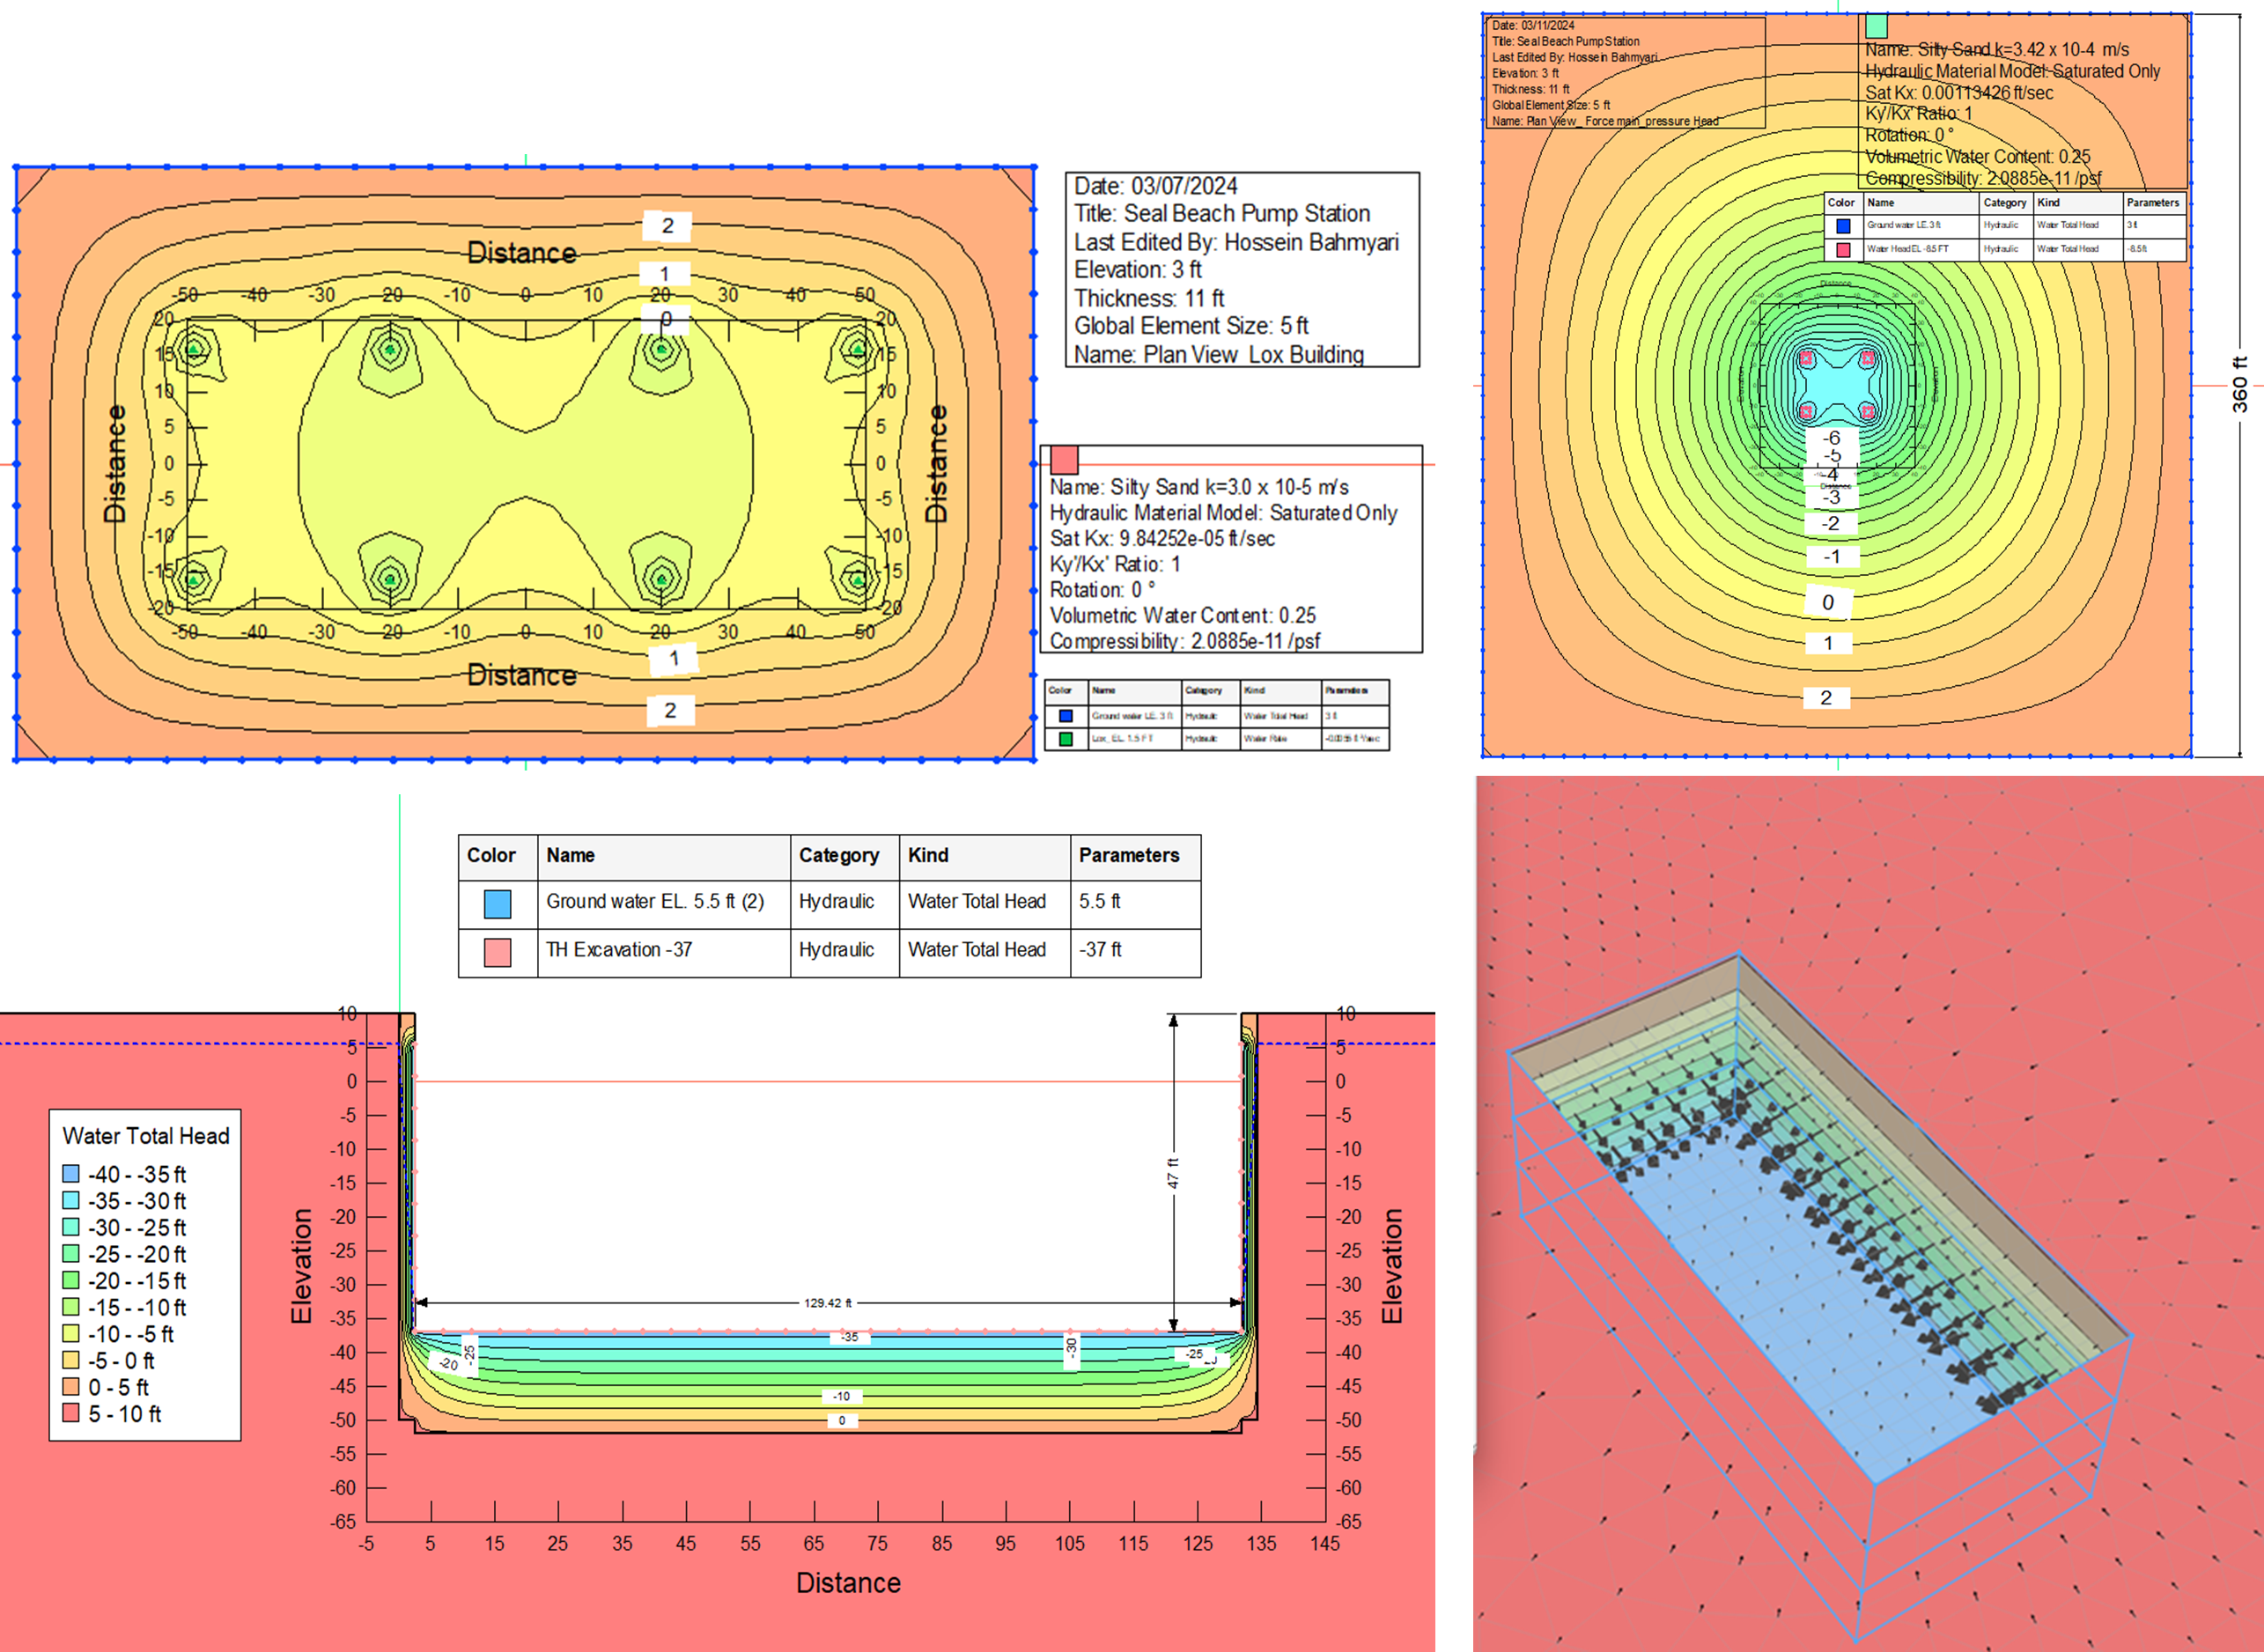This screenshot has width=2264, height=1652.
Task: Click the green Lox_EL 1.5 FT swatch
Action: (x=1066, y=739)
